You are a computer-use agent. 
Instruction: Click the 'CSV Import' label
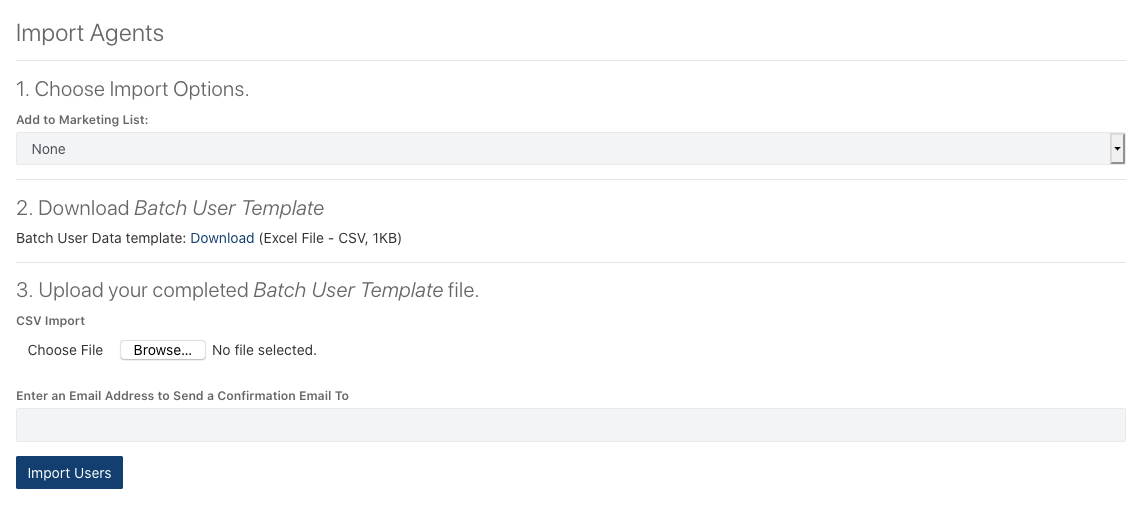[51, 320]
